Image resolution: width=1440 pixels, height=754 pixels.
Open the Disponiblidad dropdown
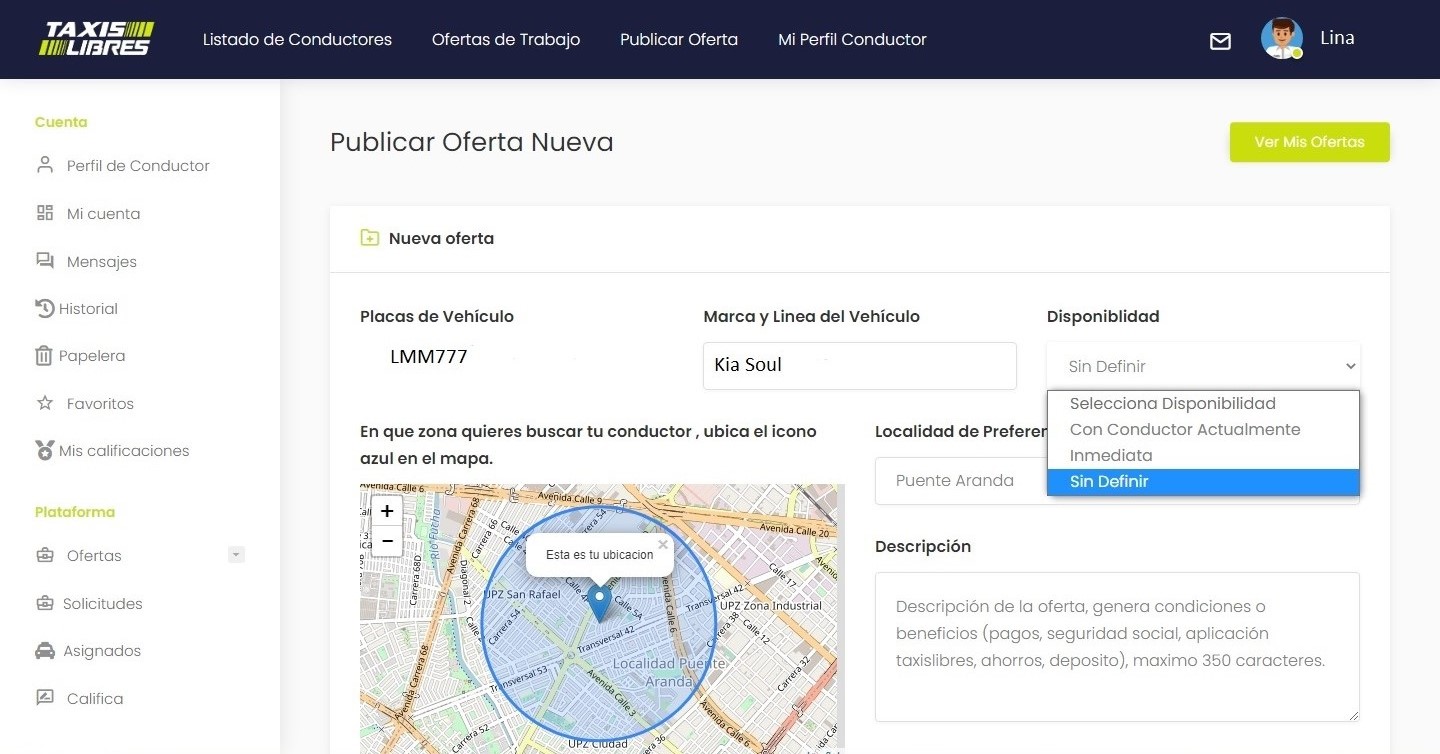[x=1203, y=366]
